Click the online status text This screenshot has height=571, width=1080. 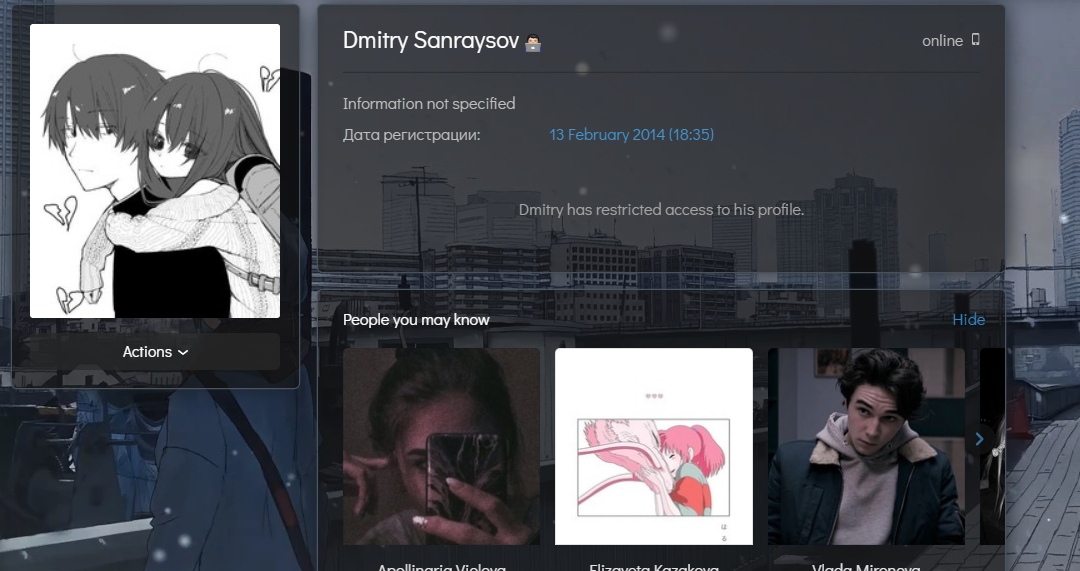pos(942,41)
